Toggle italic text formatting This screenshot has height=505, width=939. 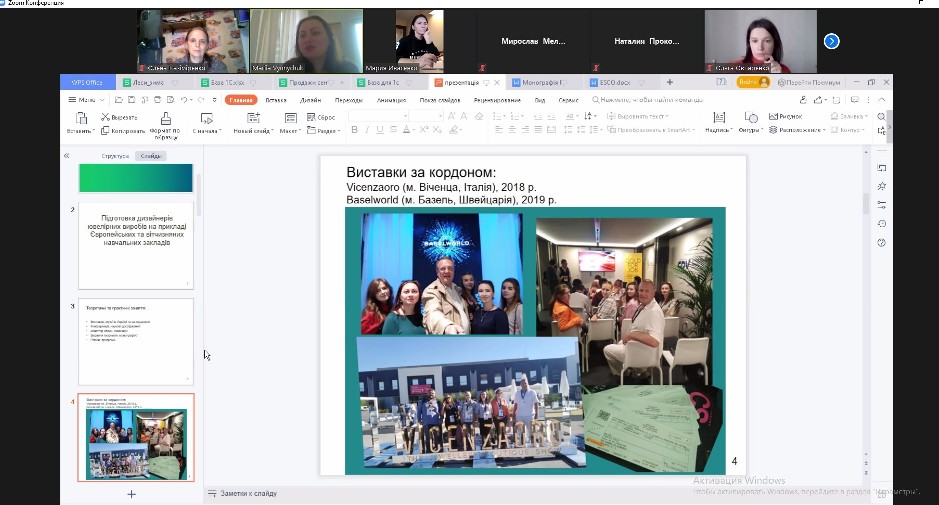pos(367,130)
